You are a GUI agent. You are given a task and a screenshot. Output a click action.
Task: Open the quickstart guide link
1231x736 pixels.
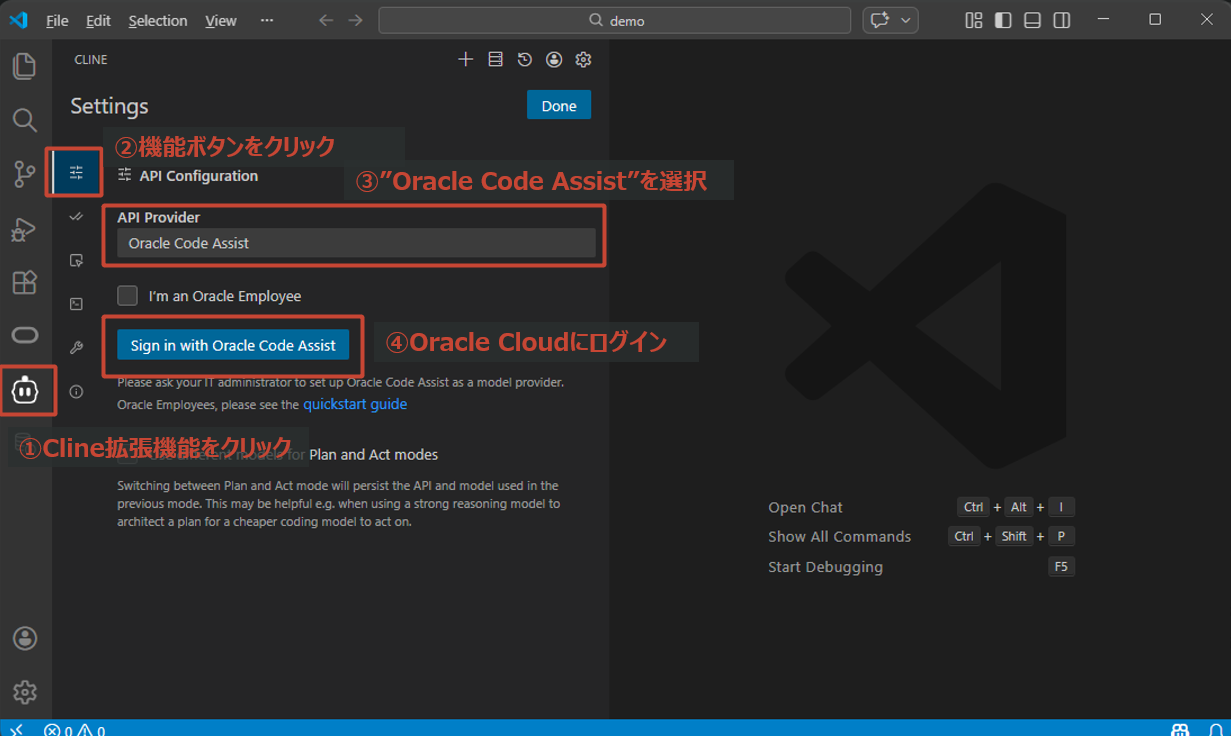pyautogui.click(x=355, y=404)
